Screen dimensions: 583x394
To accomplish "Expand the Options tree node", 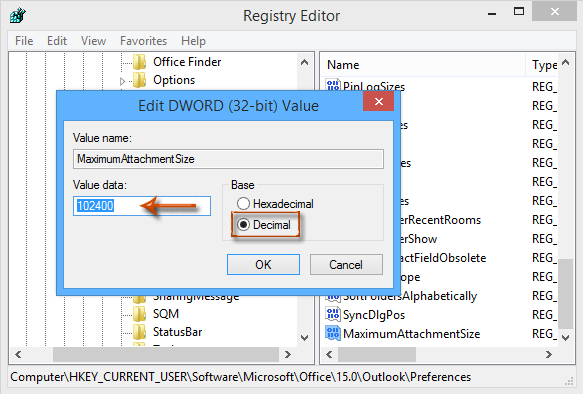I will (122, 81).
